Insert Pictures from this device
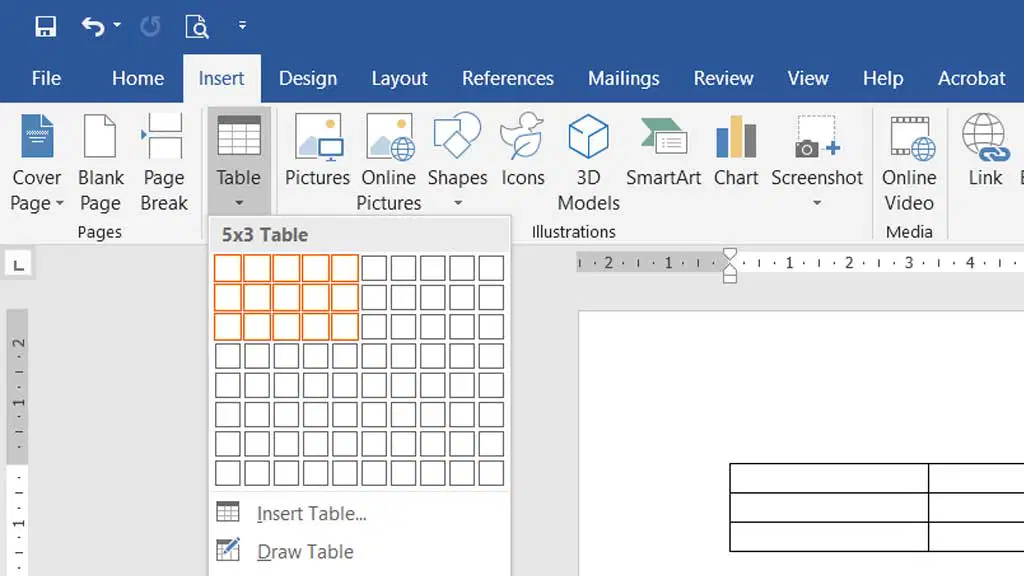The width and height of the screenshot is (1024, 576). [x=317, y=150]
